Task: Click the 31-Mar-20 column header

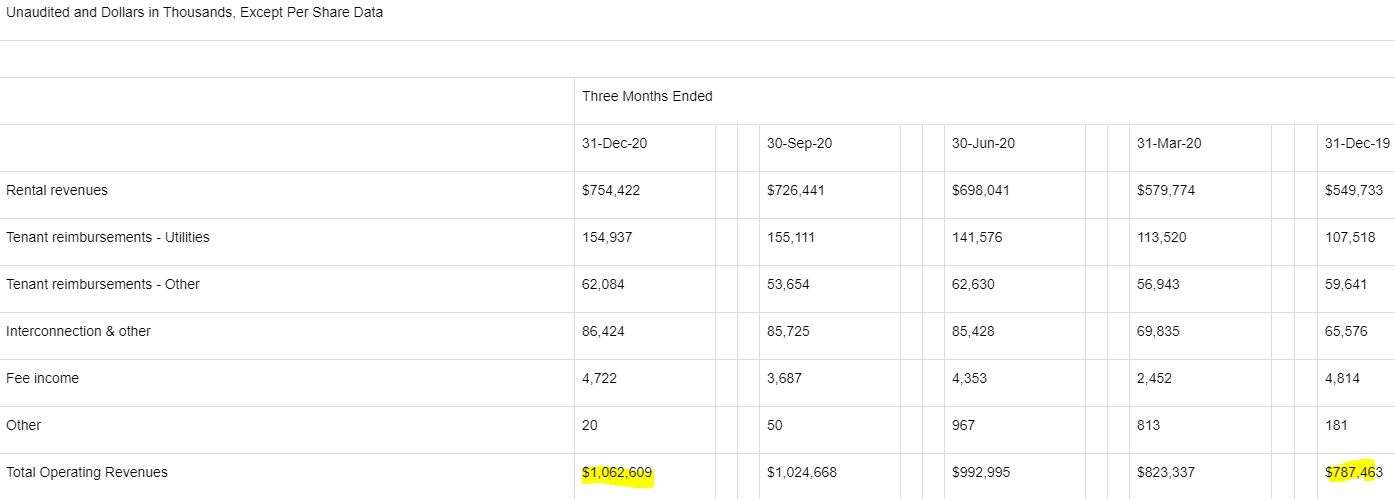Action: (x=1169, y=143)
